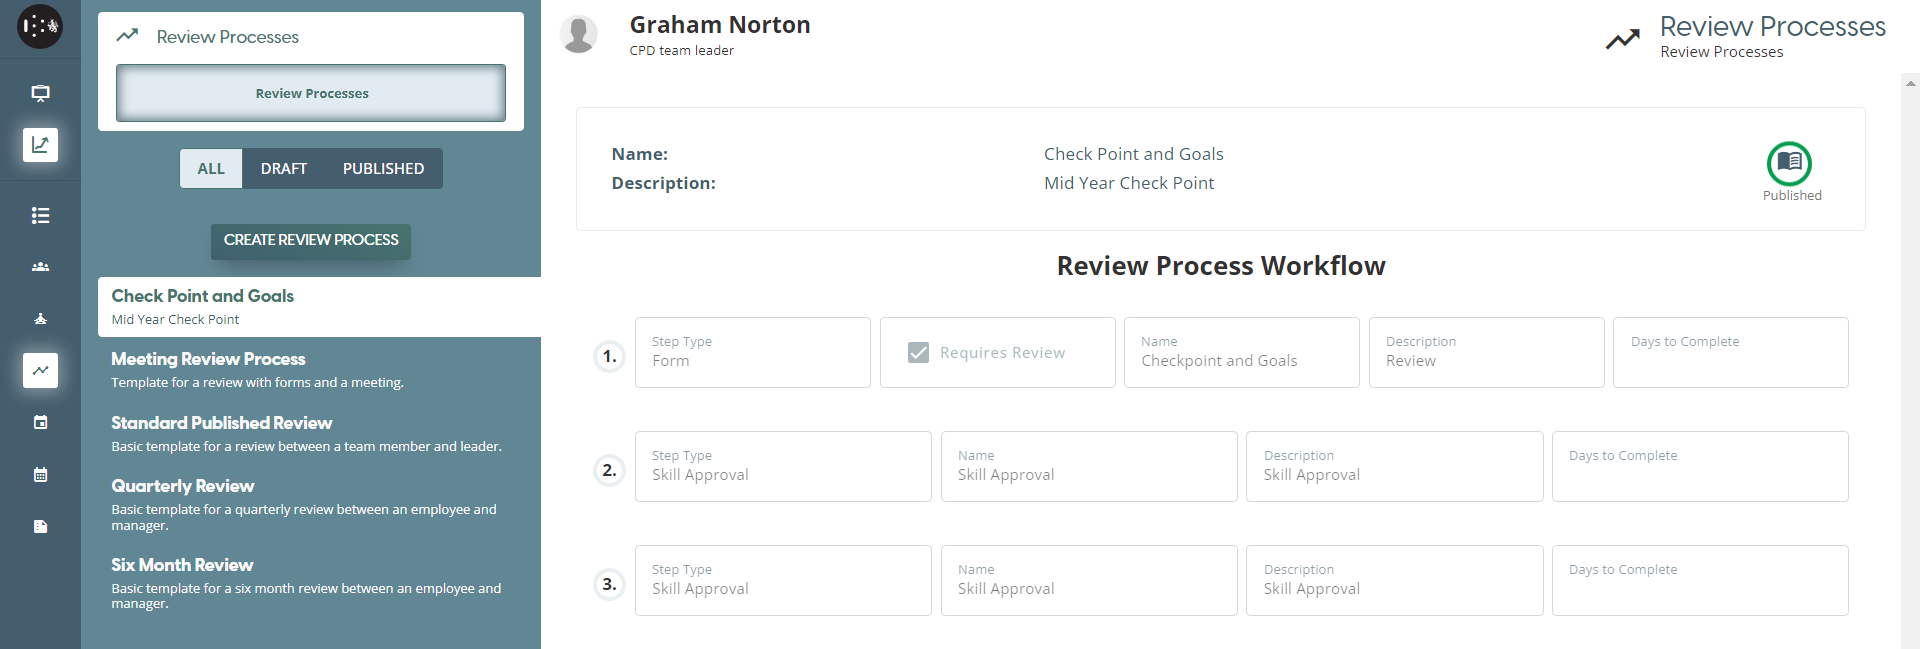Click the app logo in the sidebar

40,27
